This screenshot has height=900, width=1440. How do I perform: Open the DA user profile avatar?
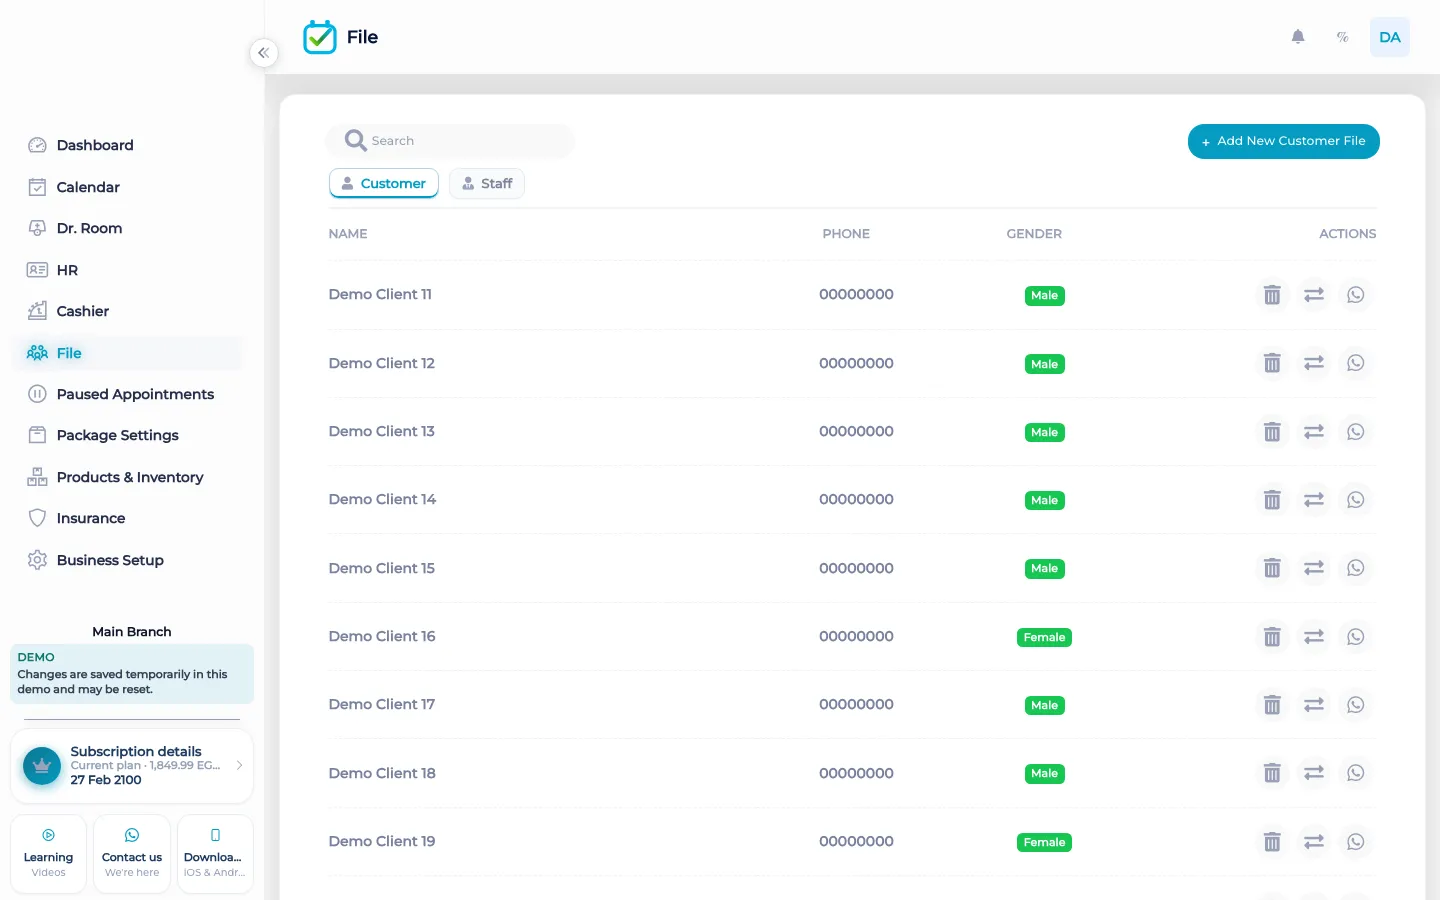1390,37
